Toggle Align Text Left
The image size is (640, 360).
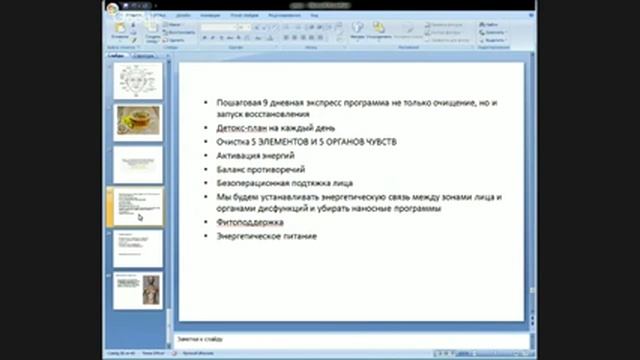point(286,38)
